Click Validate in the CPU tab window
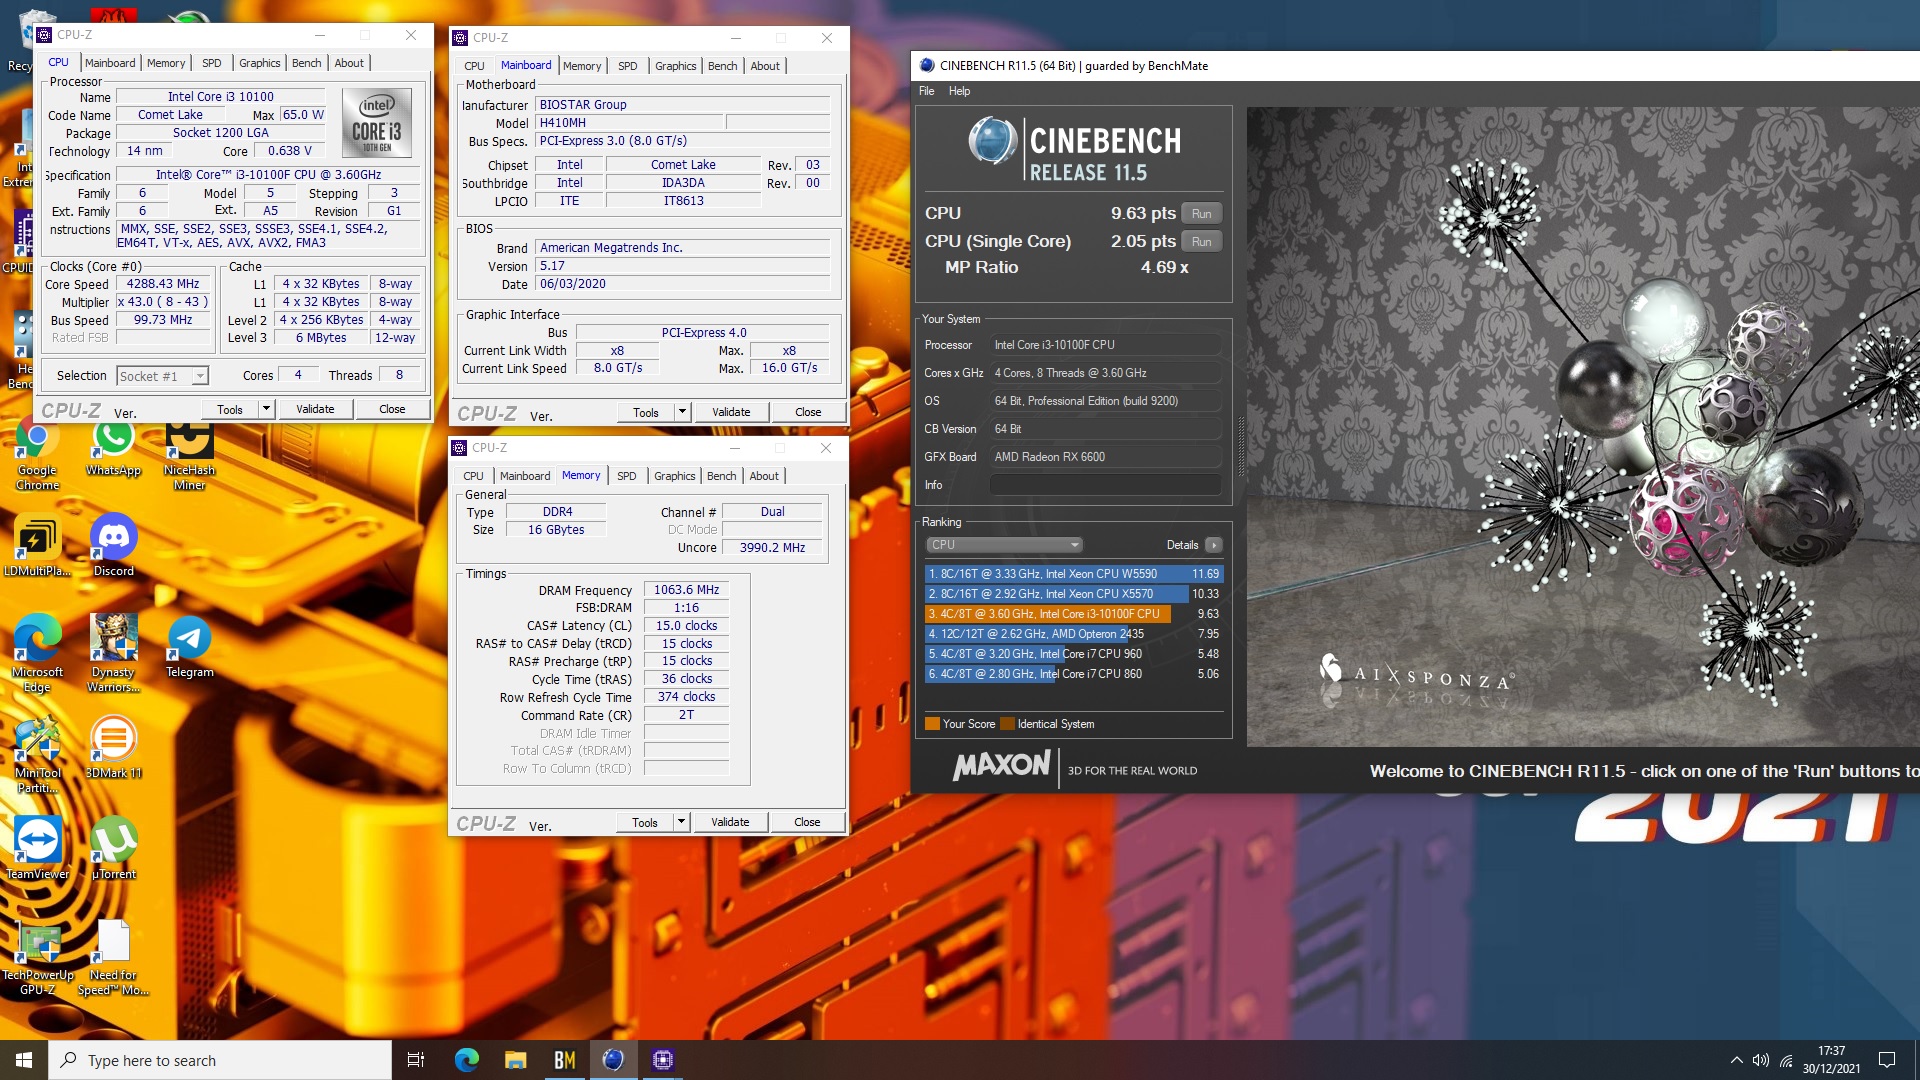This screenshot has height=1080, width=1920. (315, 409)
